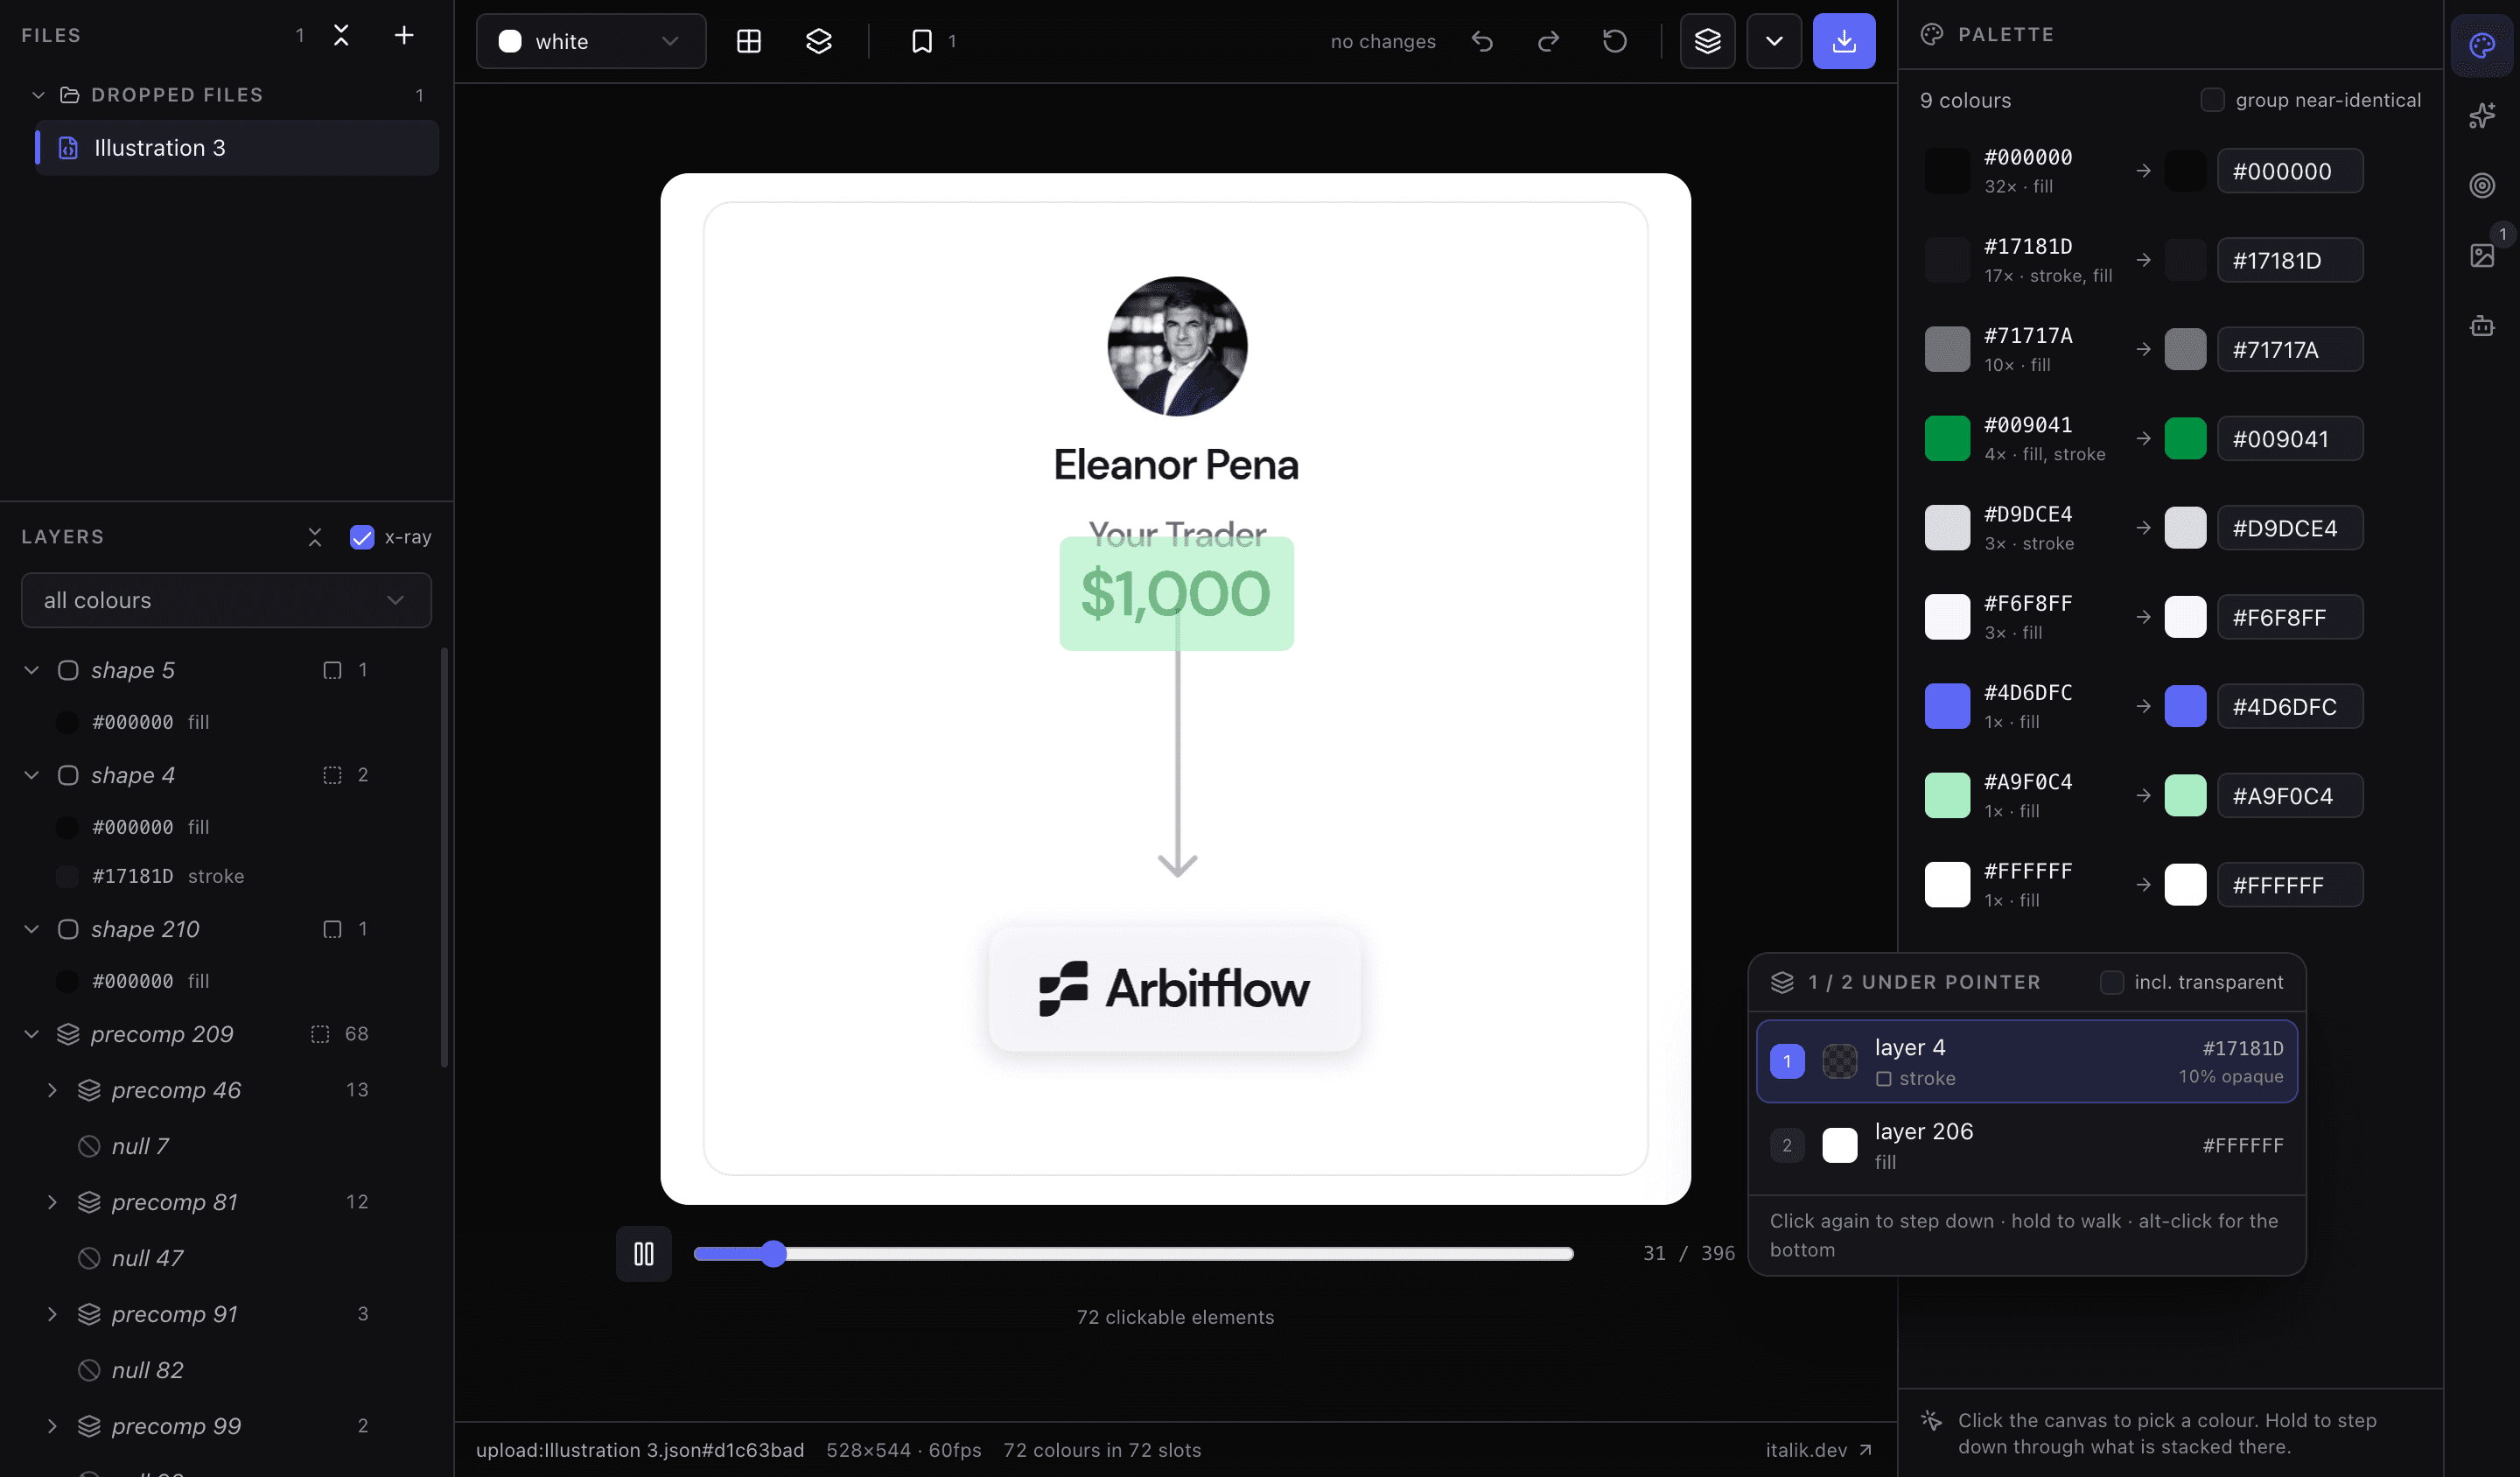This screenshot has width=2520, height=1477.
Task: Open the white background dropdown
Action: click(591, 41)
